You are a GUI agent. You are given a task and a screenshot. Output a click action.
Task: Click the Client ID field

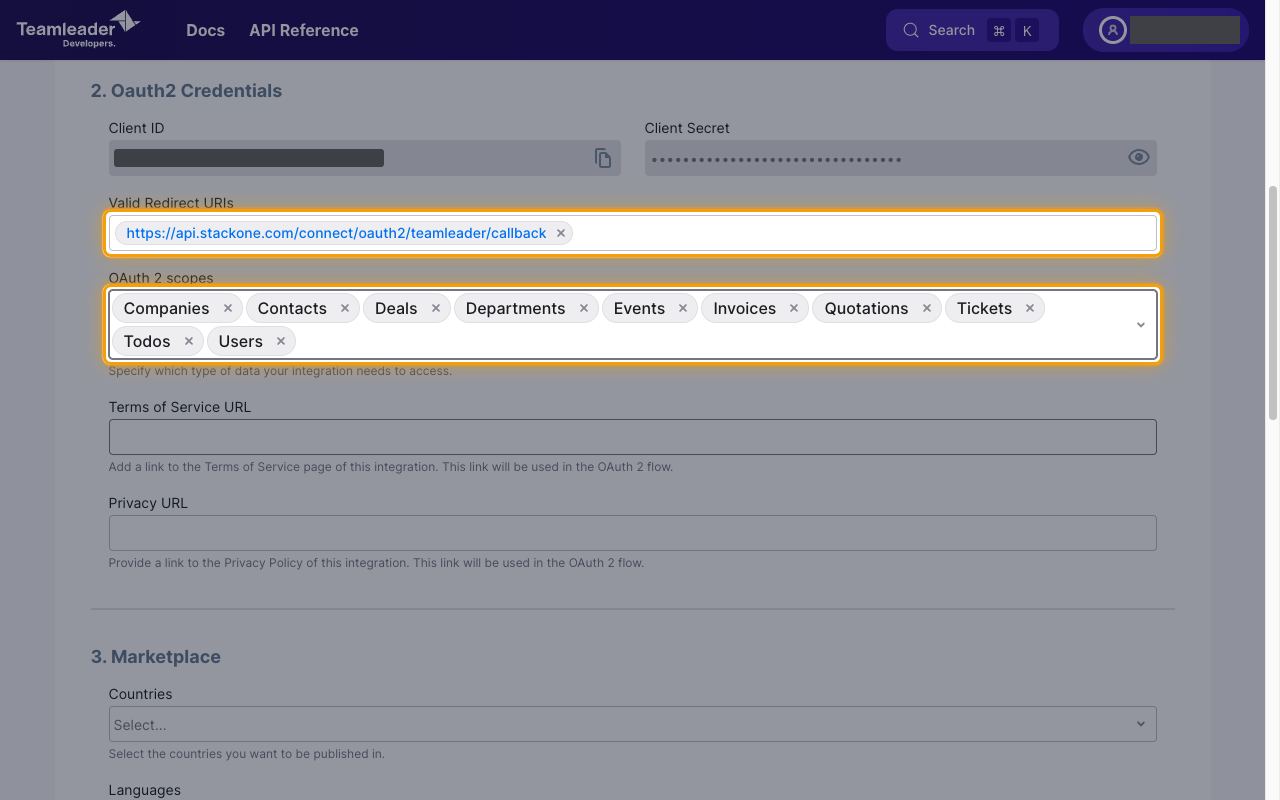click(364, 158)
